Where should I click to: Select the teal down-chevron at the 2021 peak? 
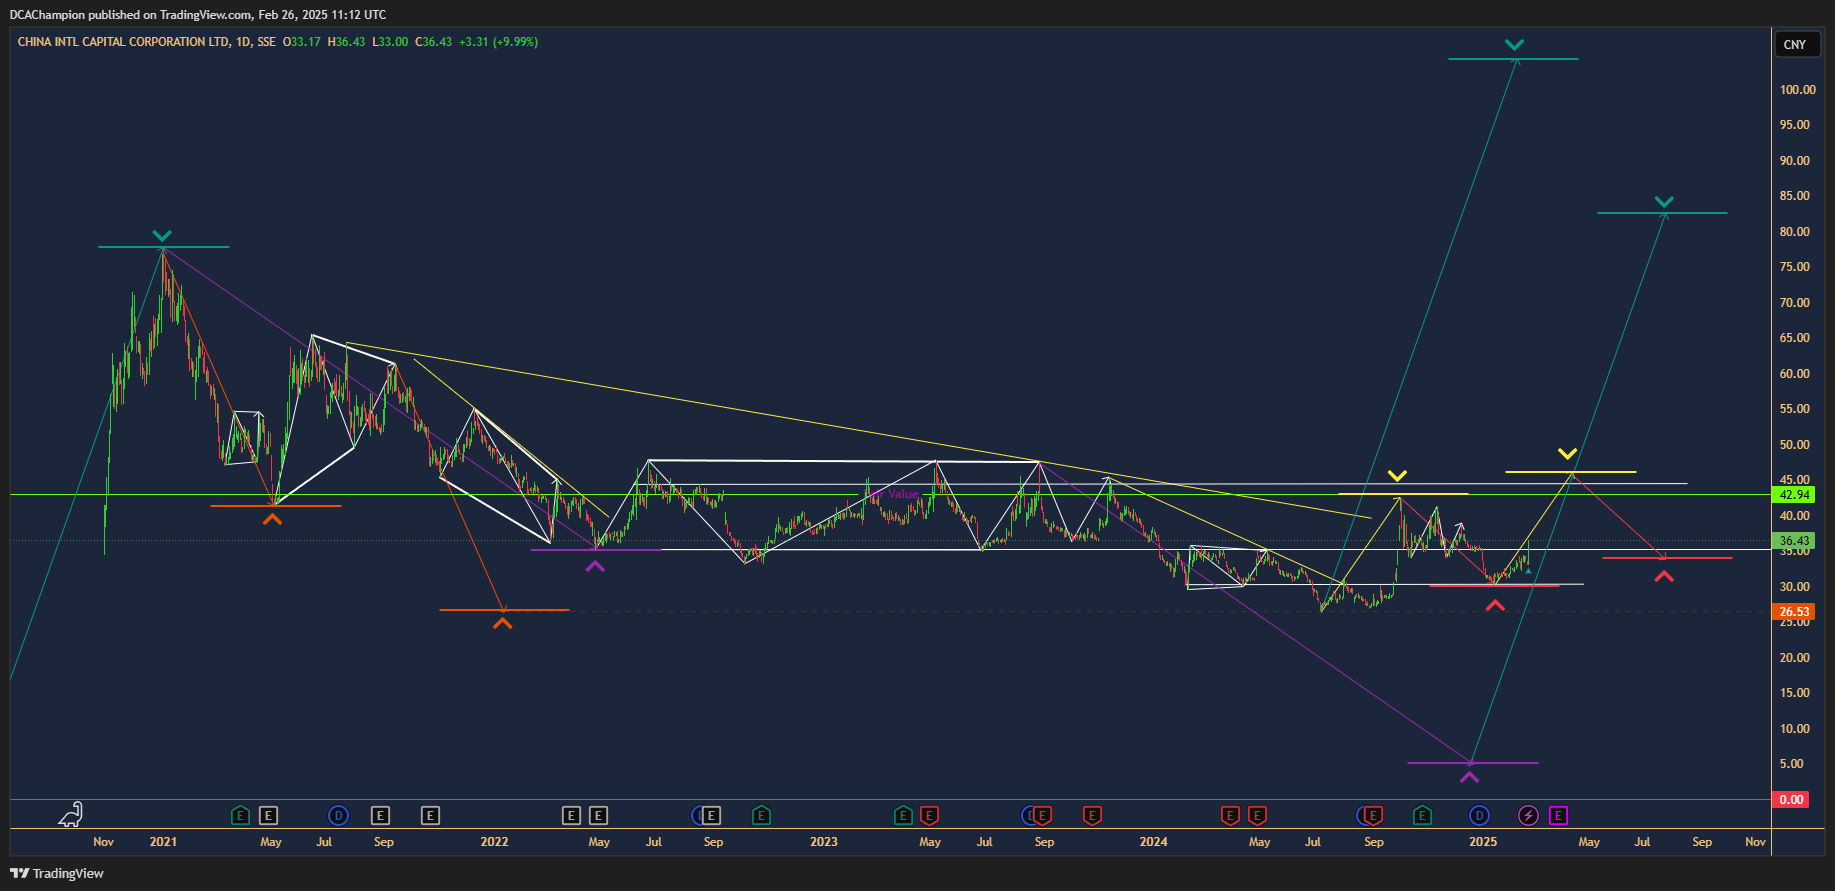pyautogui.click(x=162, y=236)
